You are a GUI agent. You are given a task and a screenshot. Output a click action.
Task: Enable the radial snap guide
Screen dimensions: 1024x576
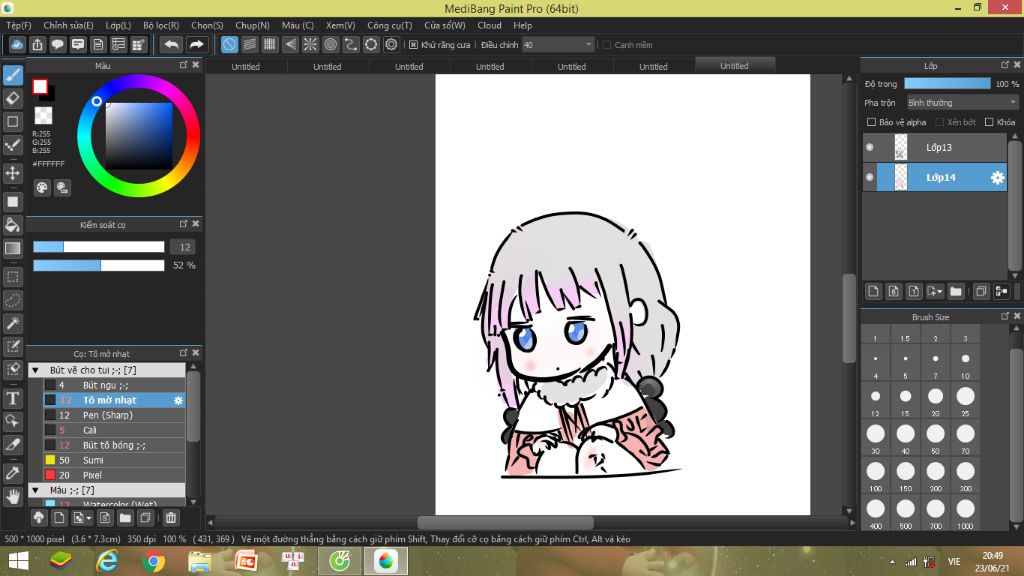coord(310,44)
